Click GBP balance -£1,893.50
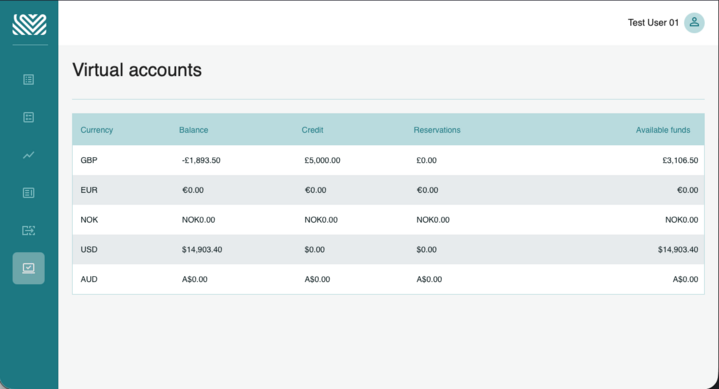 pos(201,160)
